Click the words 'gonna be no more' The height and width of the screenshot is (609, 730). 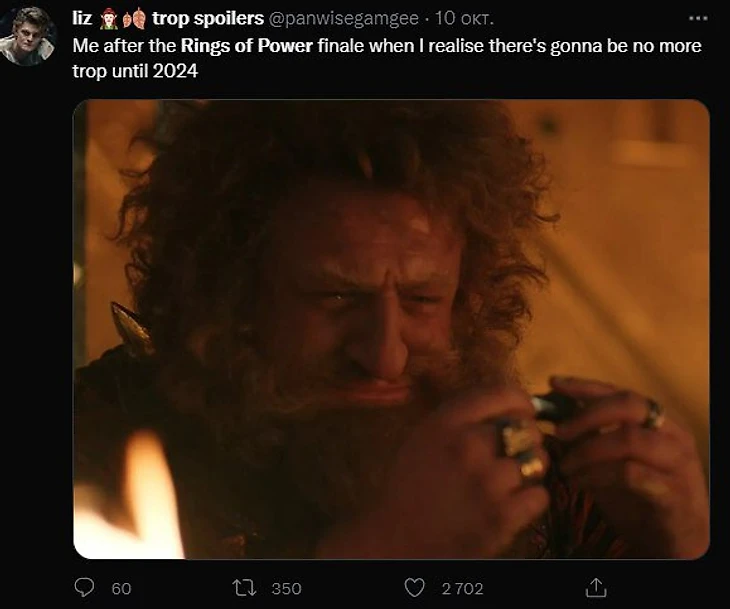tap(626, 46)
